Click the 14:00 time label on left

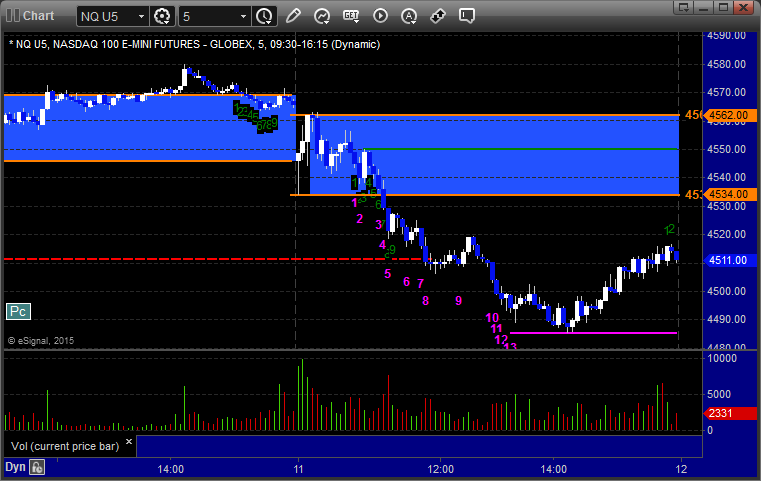[171, 469]
